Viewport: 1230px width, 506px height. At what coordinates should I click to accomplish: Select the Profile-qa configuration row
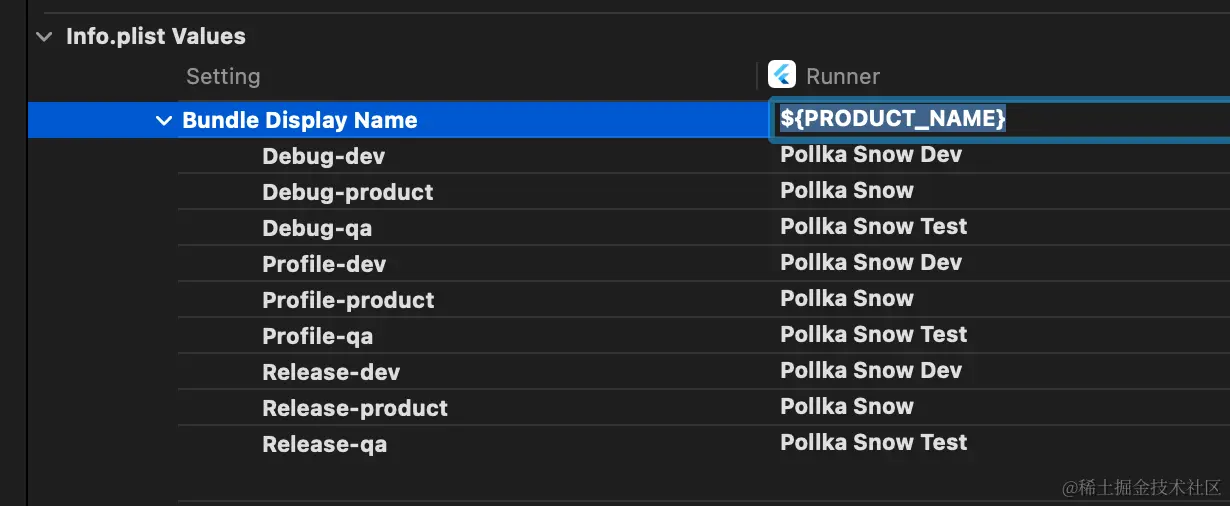click(x=317, y=337)
